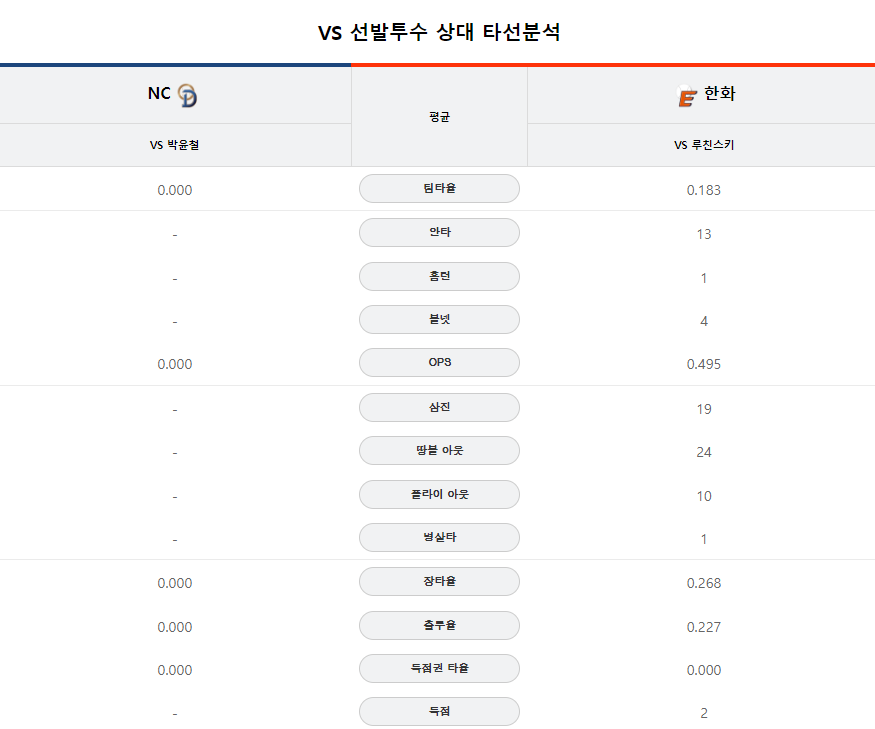The image size is (875, 729).
Task: Select the 득점권 타율 button
Action: pyautogui.click(x=439, y=669)
